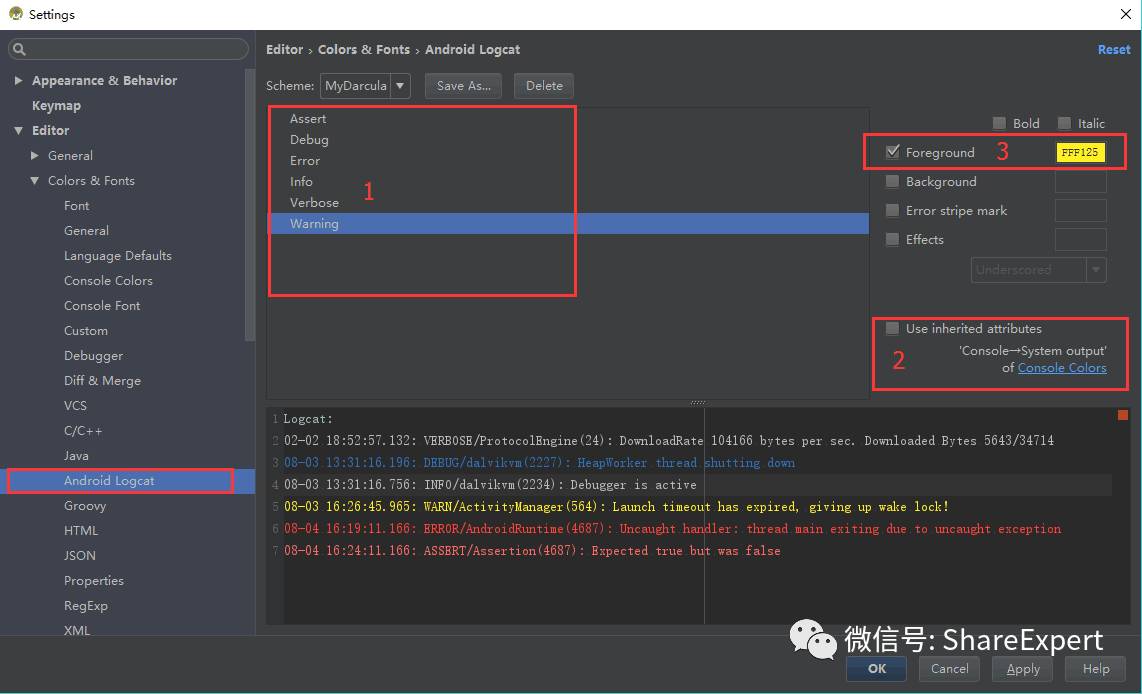Screen dimensions: 1142x694
Task: Click the settings tree scrollbar
Action: point(250,205)
